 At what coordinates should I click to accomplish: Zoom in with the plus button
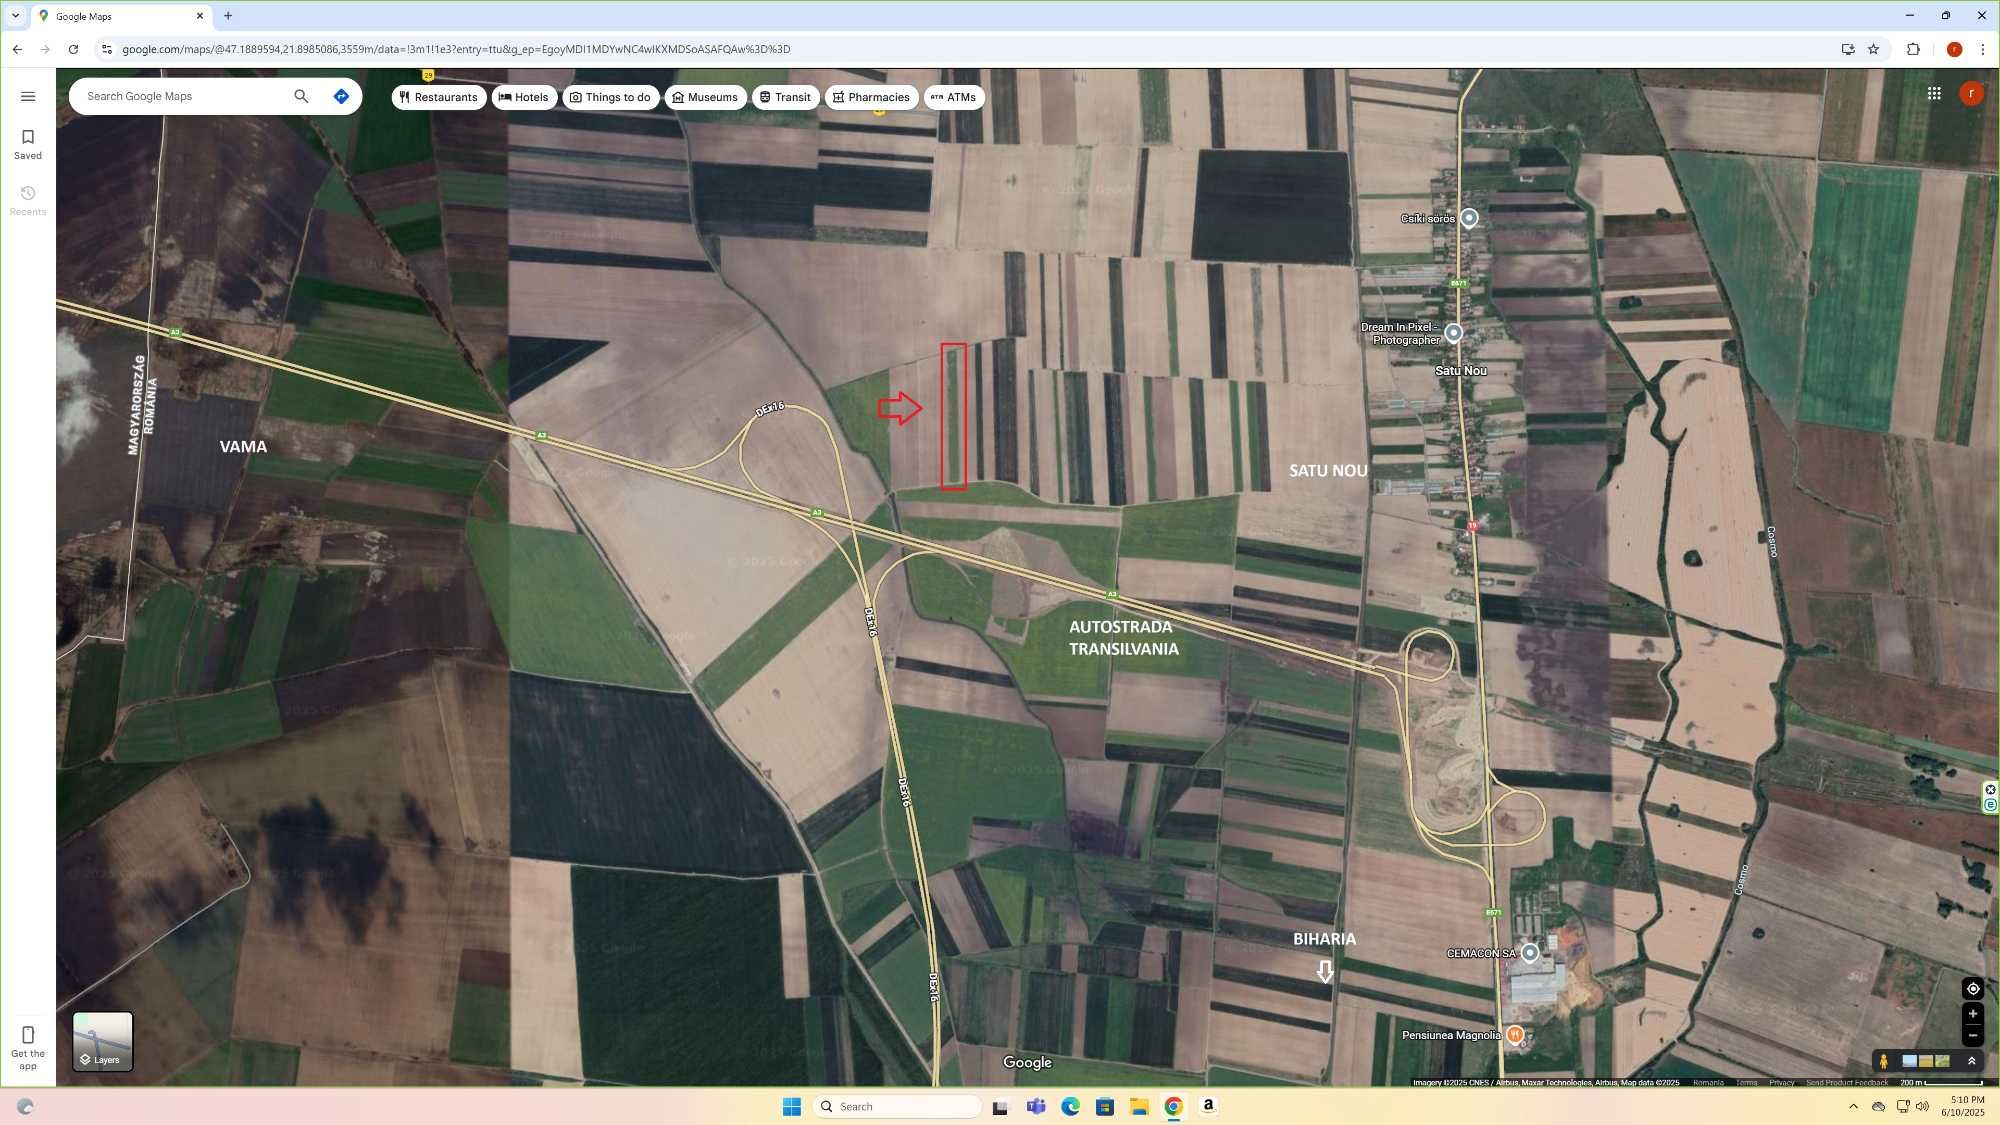point(1973,1014)
